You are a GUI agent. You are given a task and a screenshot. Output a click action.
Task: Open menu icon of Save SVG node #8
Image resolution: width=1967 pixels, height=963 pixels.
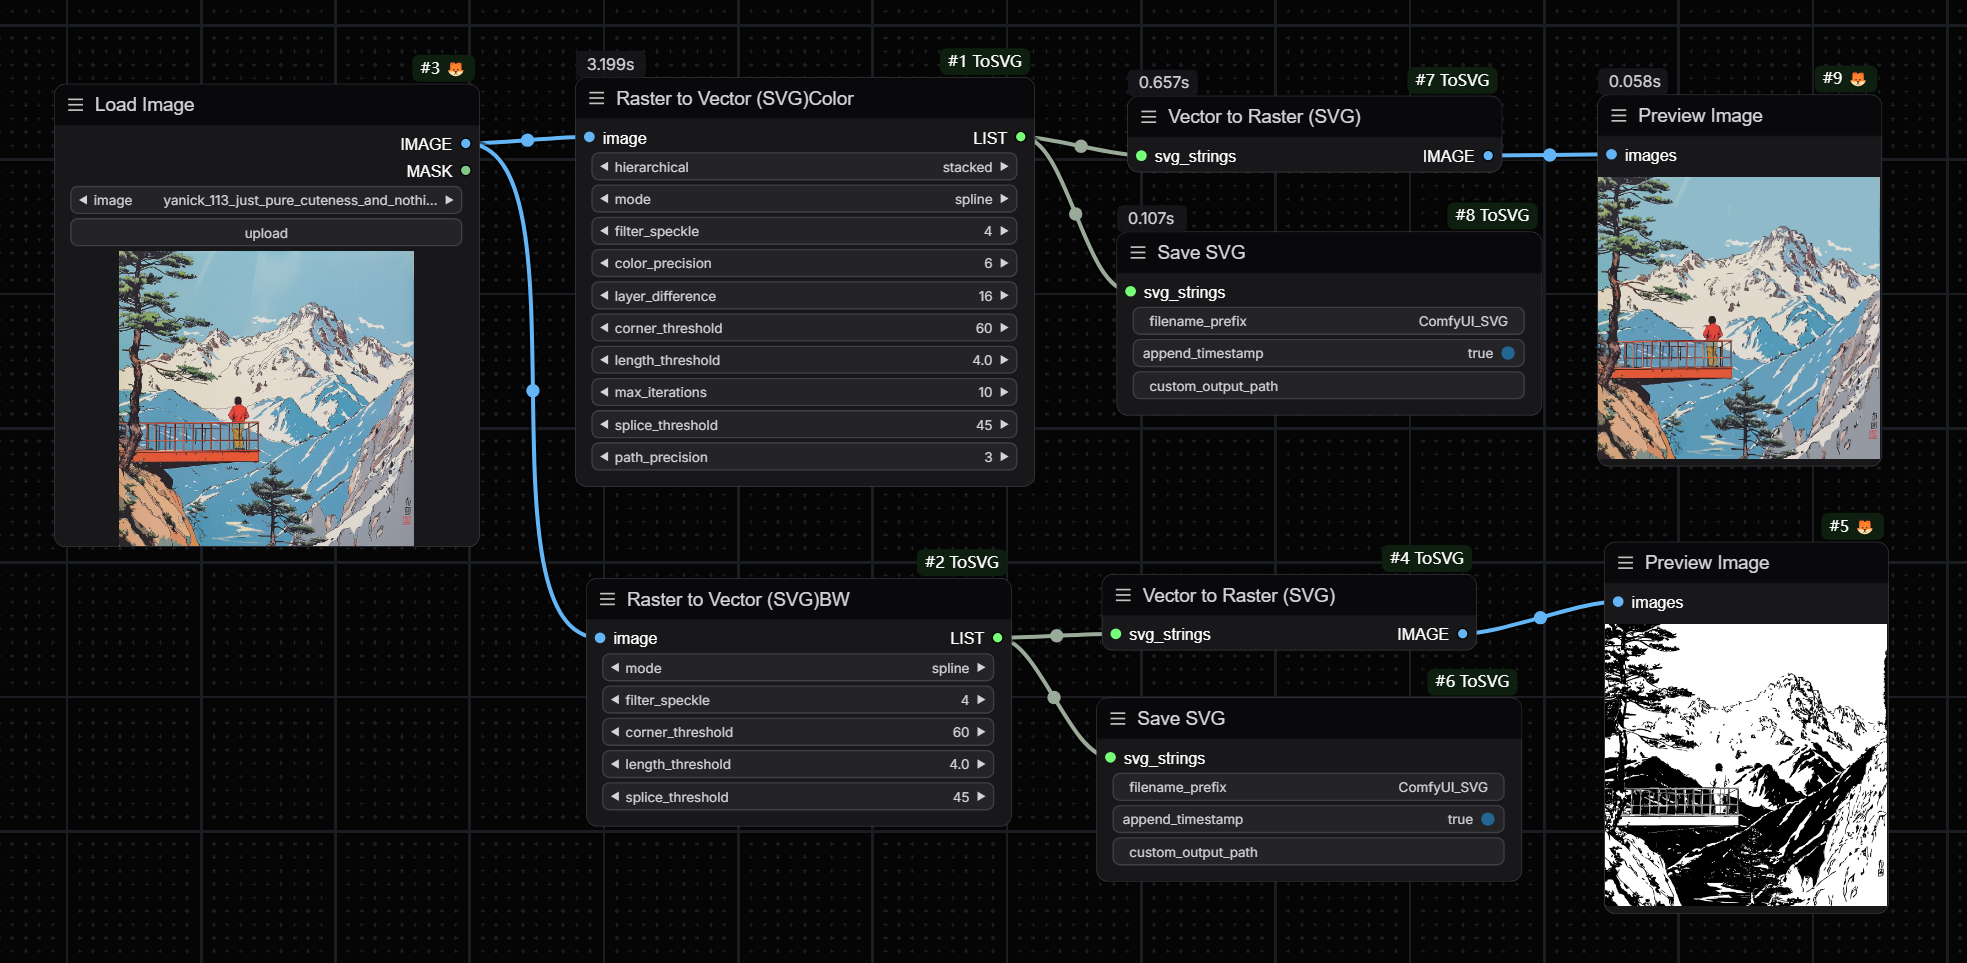pyautogui.click(x=1138, y=252)
